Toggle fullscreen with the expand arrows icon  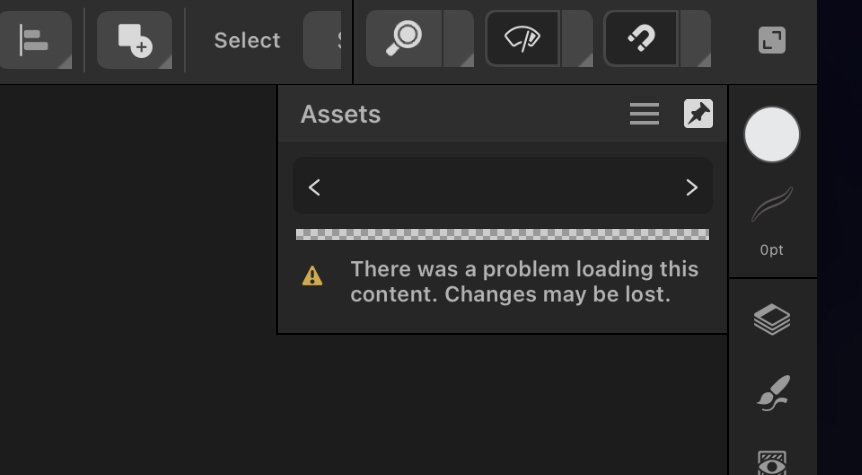click(772, 41)
